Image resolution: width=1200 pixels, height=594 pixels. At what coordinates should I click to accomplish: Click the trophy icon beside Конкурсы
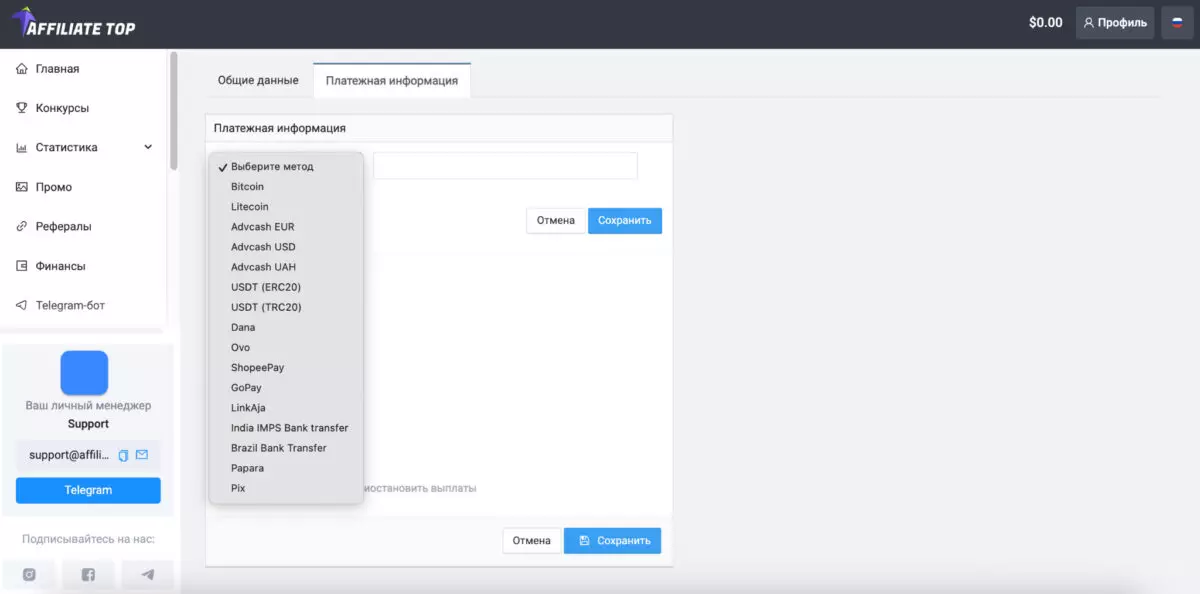point(22,108)
